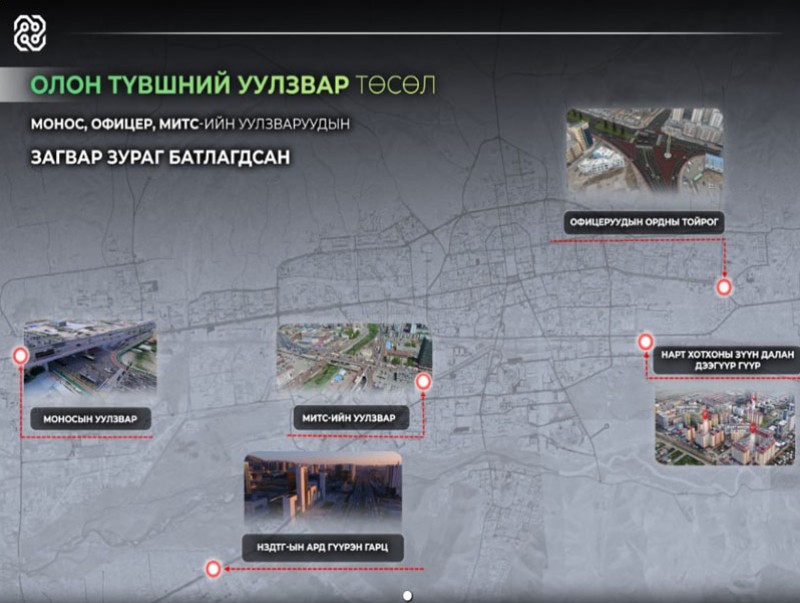Click the ОЛОН ТҮВШНИЙ УУЛЗВАР ТӨСӨЛ title
This screenshot has height=603, width=800.
(232, 84)
